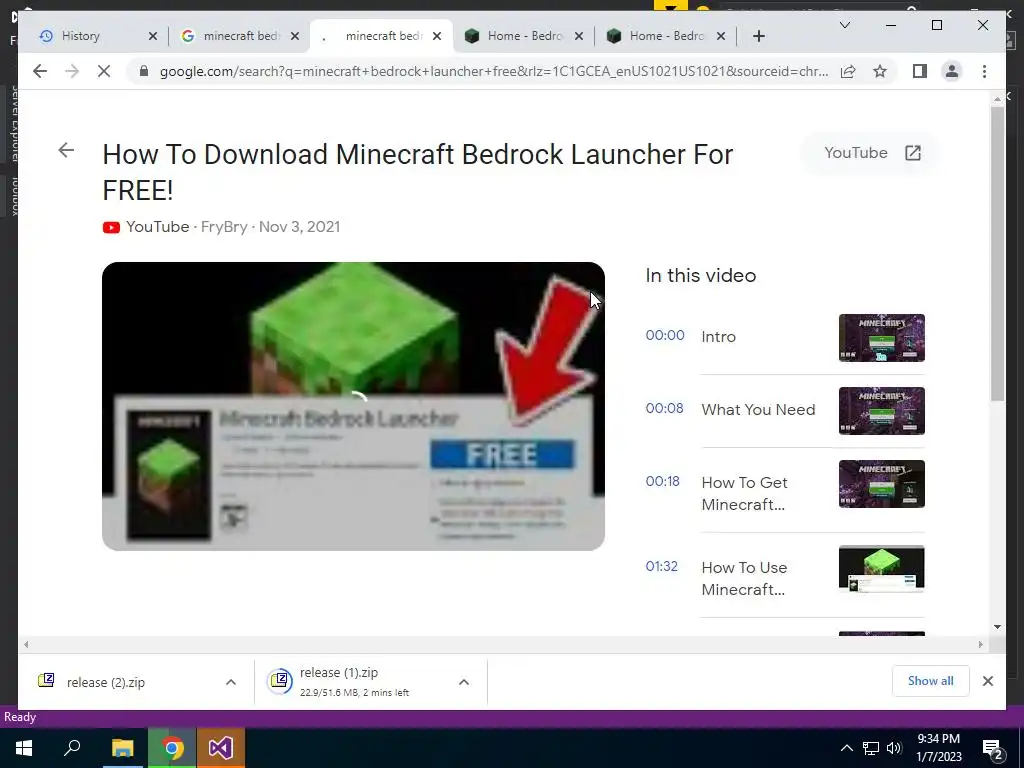
Task: Jump to the 00:18 timestamp
Action: 662,481
